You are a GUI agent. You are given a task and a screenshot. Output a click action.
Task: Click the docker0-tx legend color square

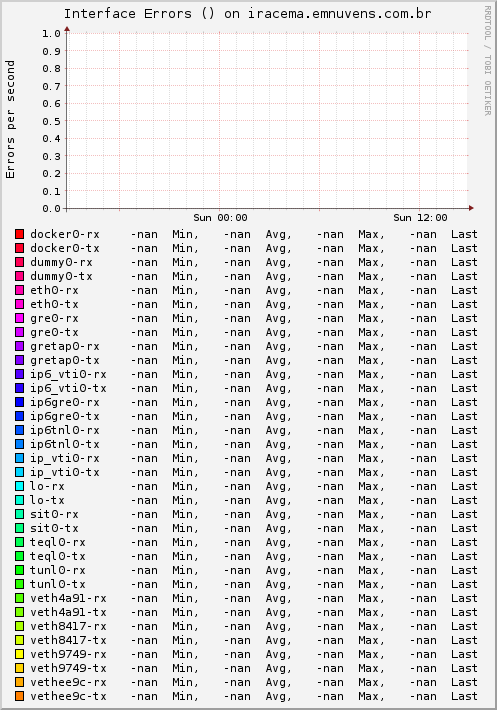19,248
